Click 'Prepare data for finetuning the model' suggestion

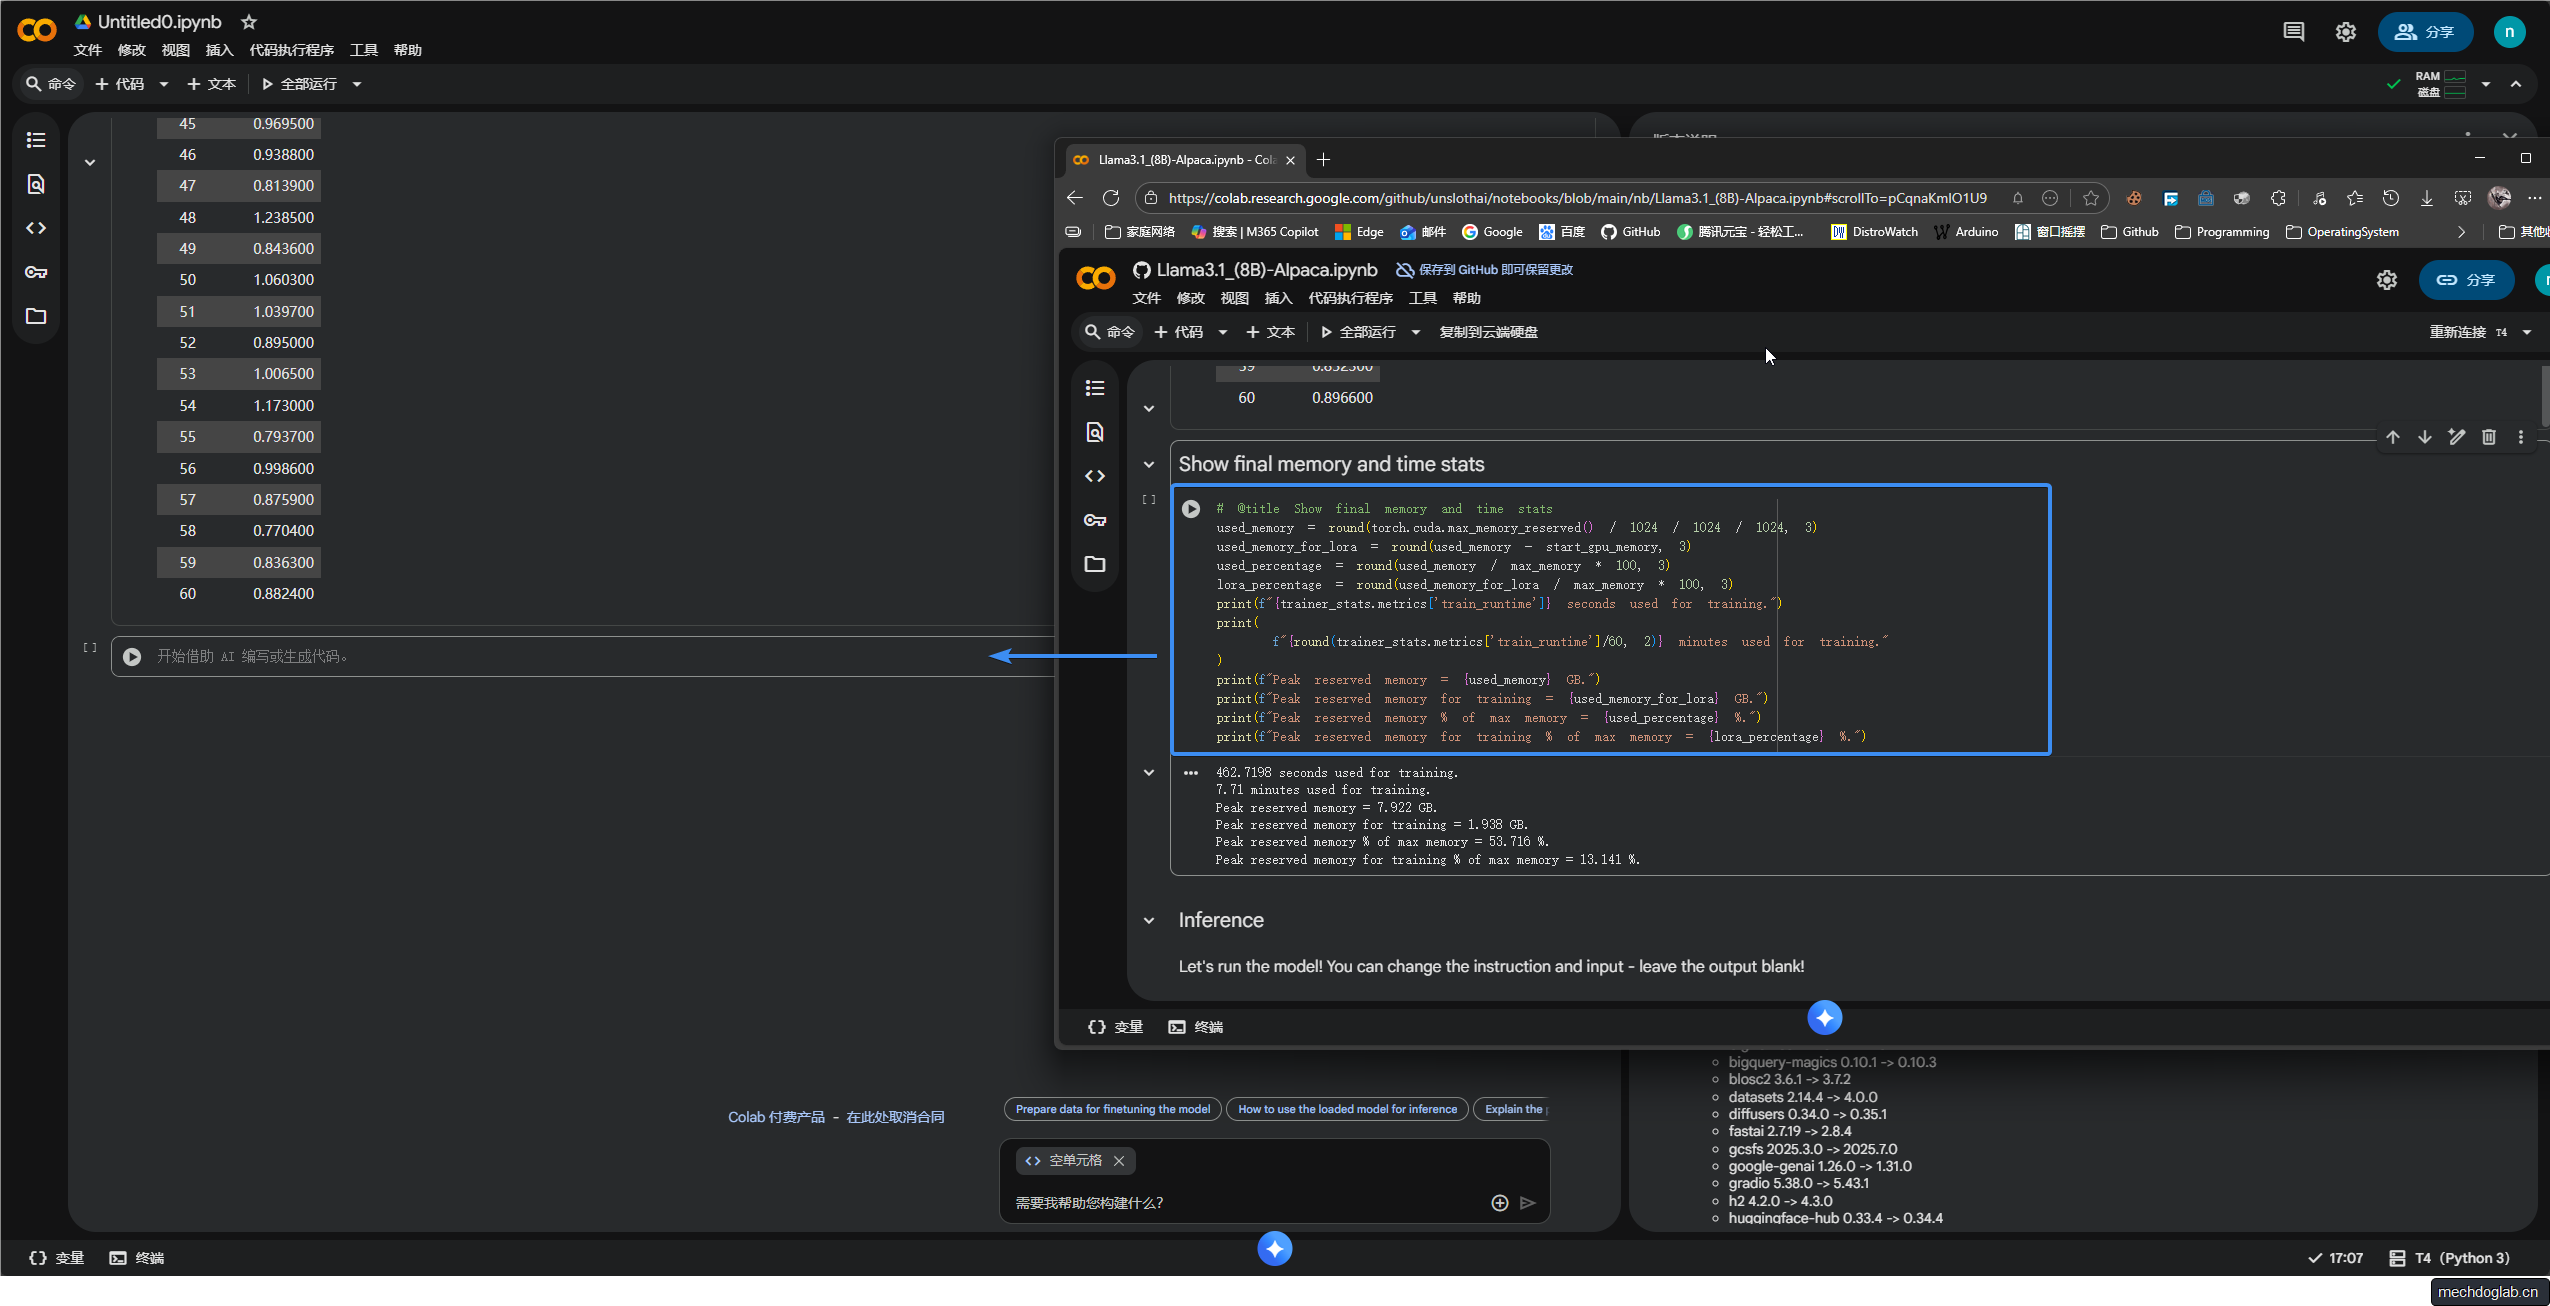tap(1112, 1109)
